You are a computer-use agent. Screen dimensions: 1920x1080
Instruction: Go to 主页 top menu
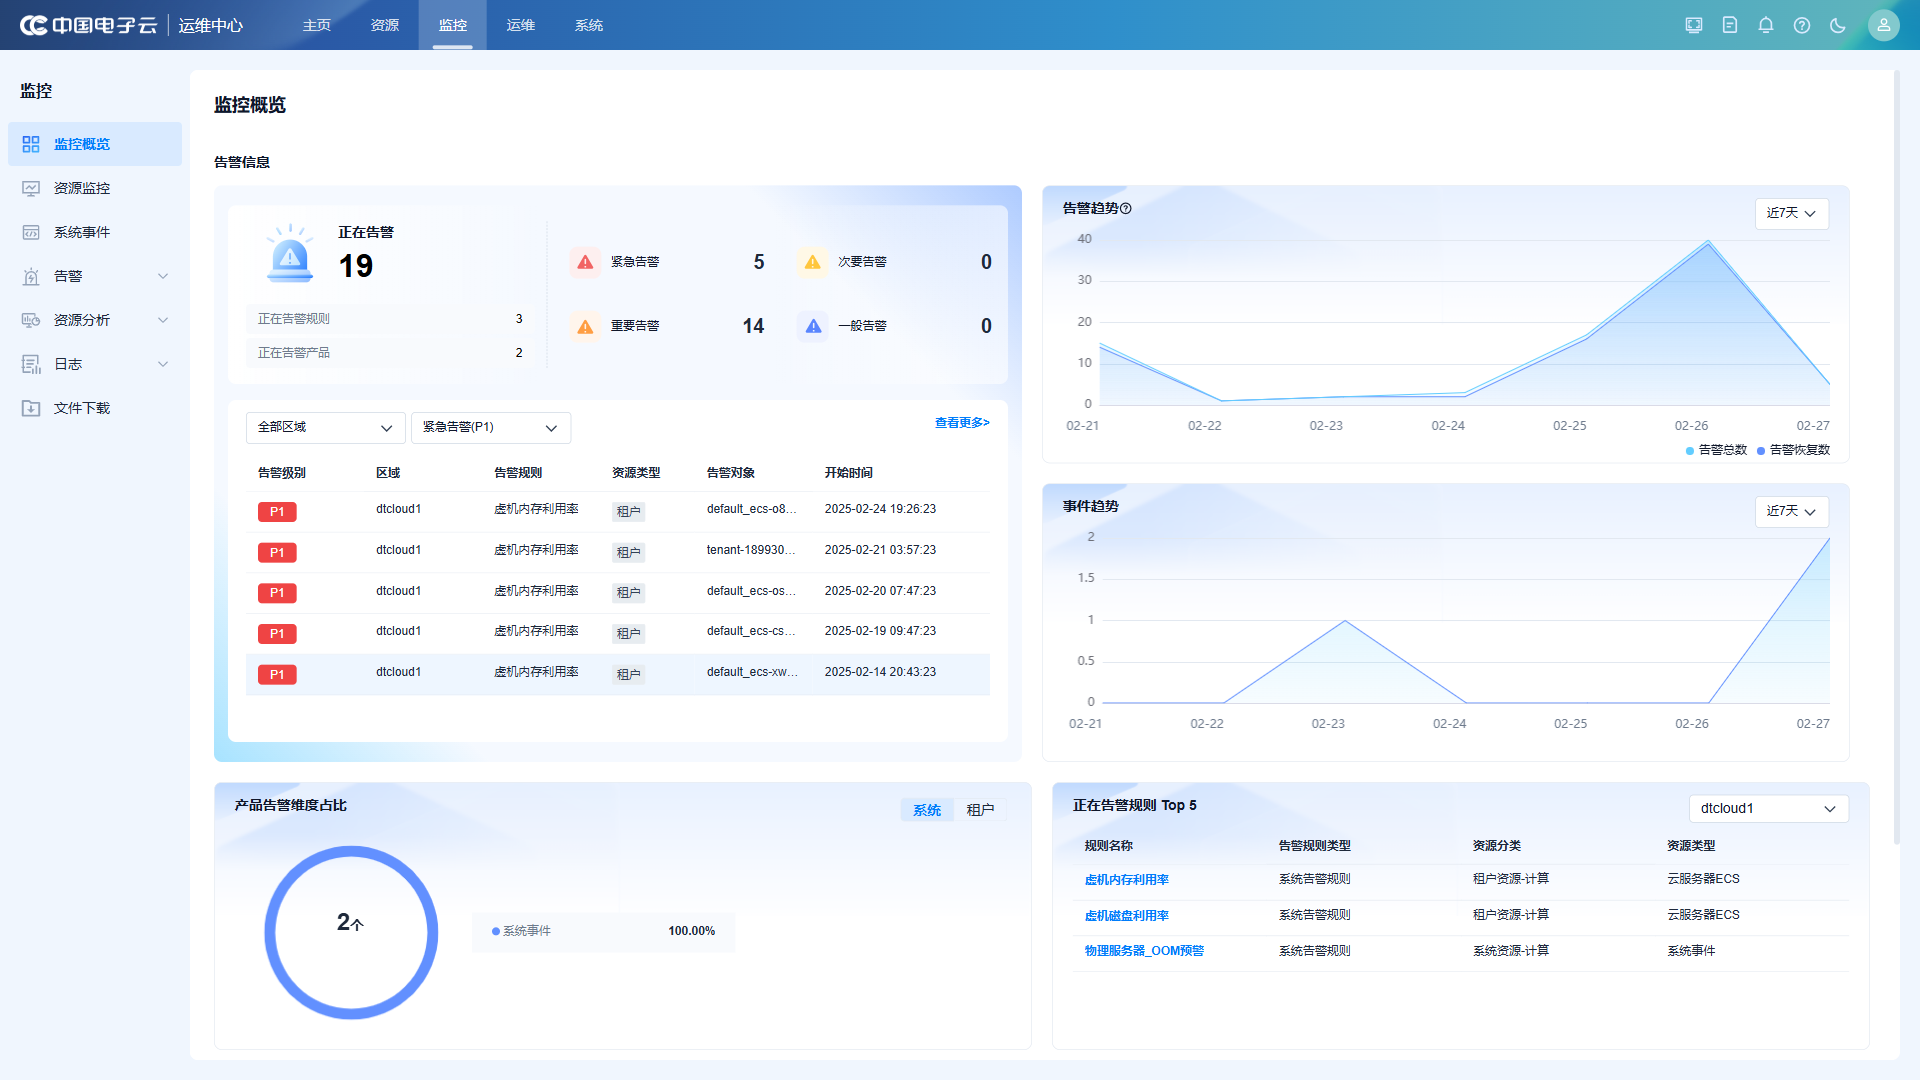(x=317, y=25)
